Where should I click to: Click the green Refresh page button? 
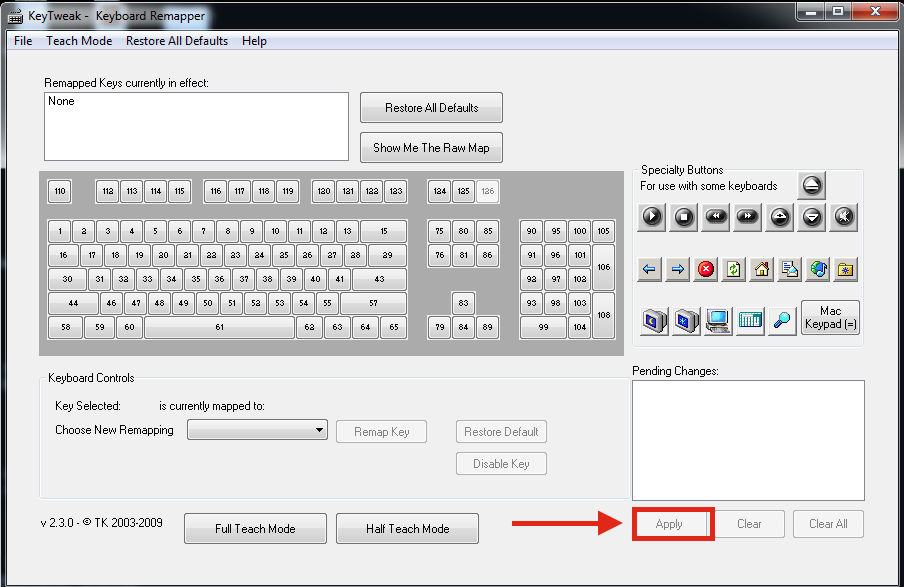coord(733,269)
